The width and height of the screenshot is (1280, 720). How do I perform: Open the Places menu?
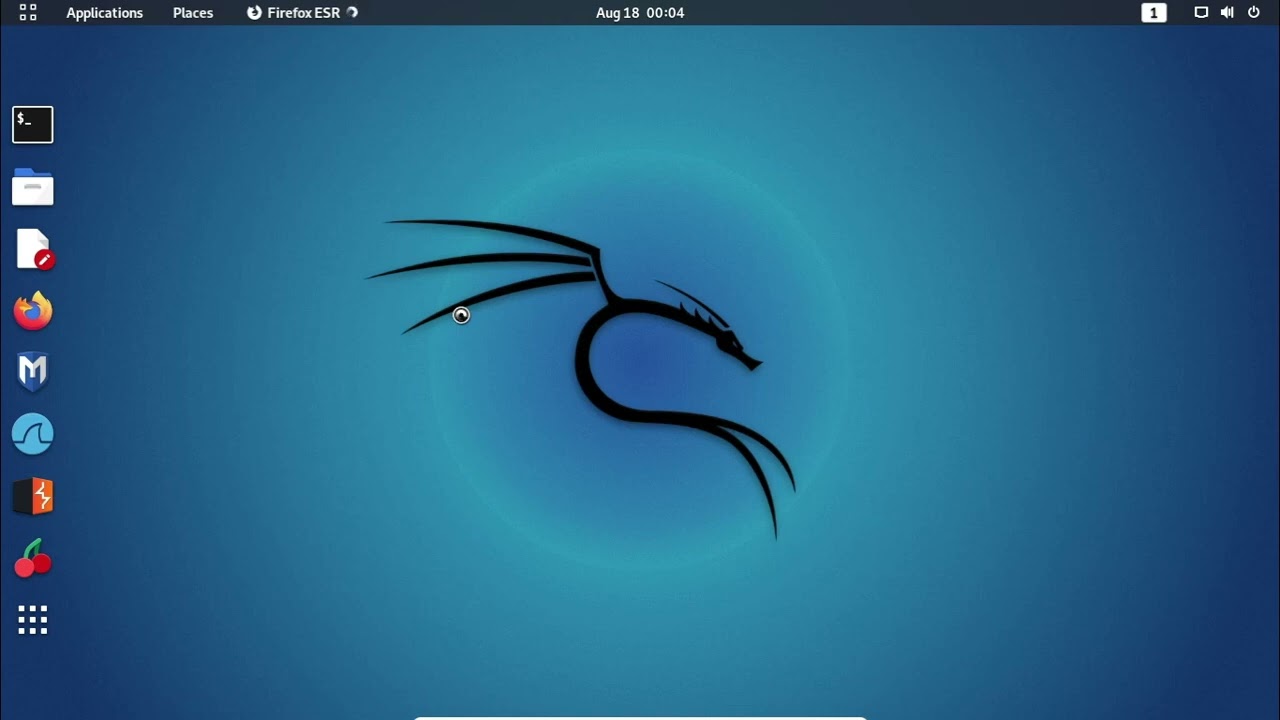pos(193,13)
